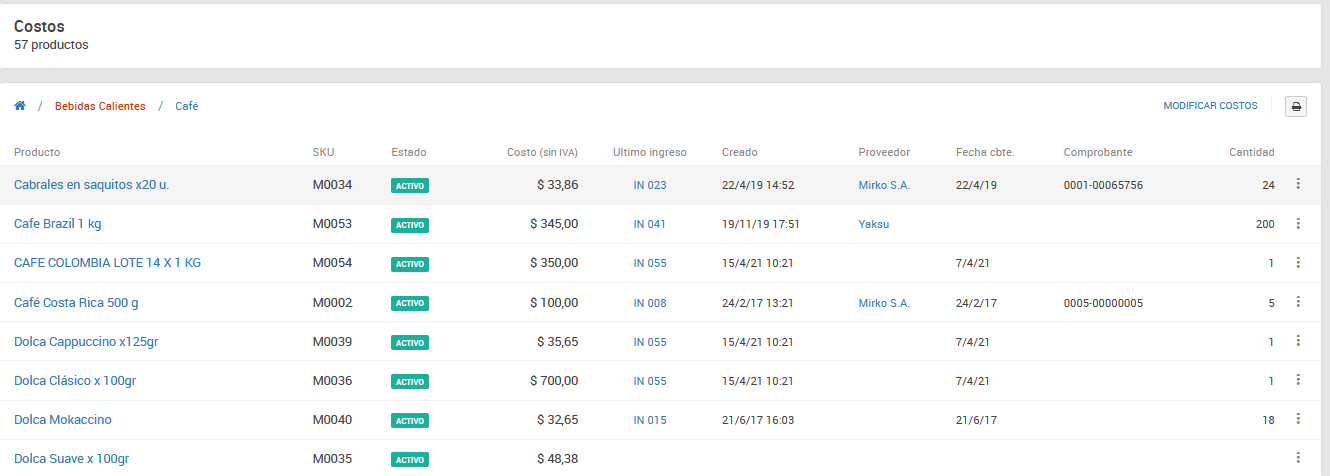Open supplier Mirko S.A. in Cabrales row
Screen dimensions: 1330x476
click(884, 185)
